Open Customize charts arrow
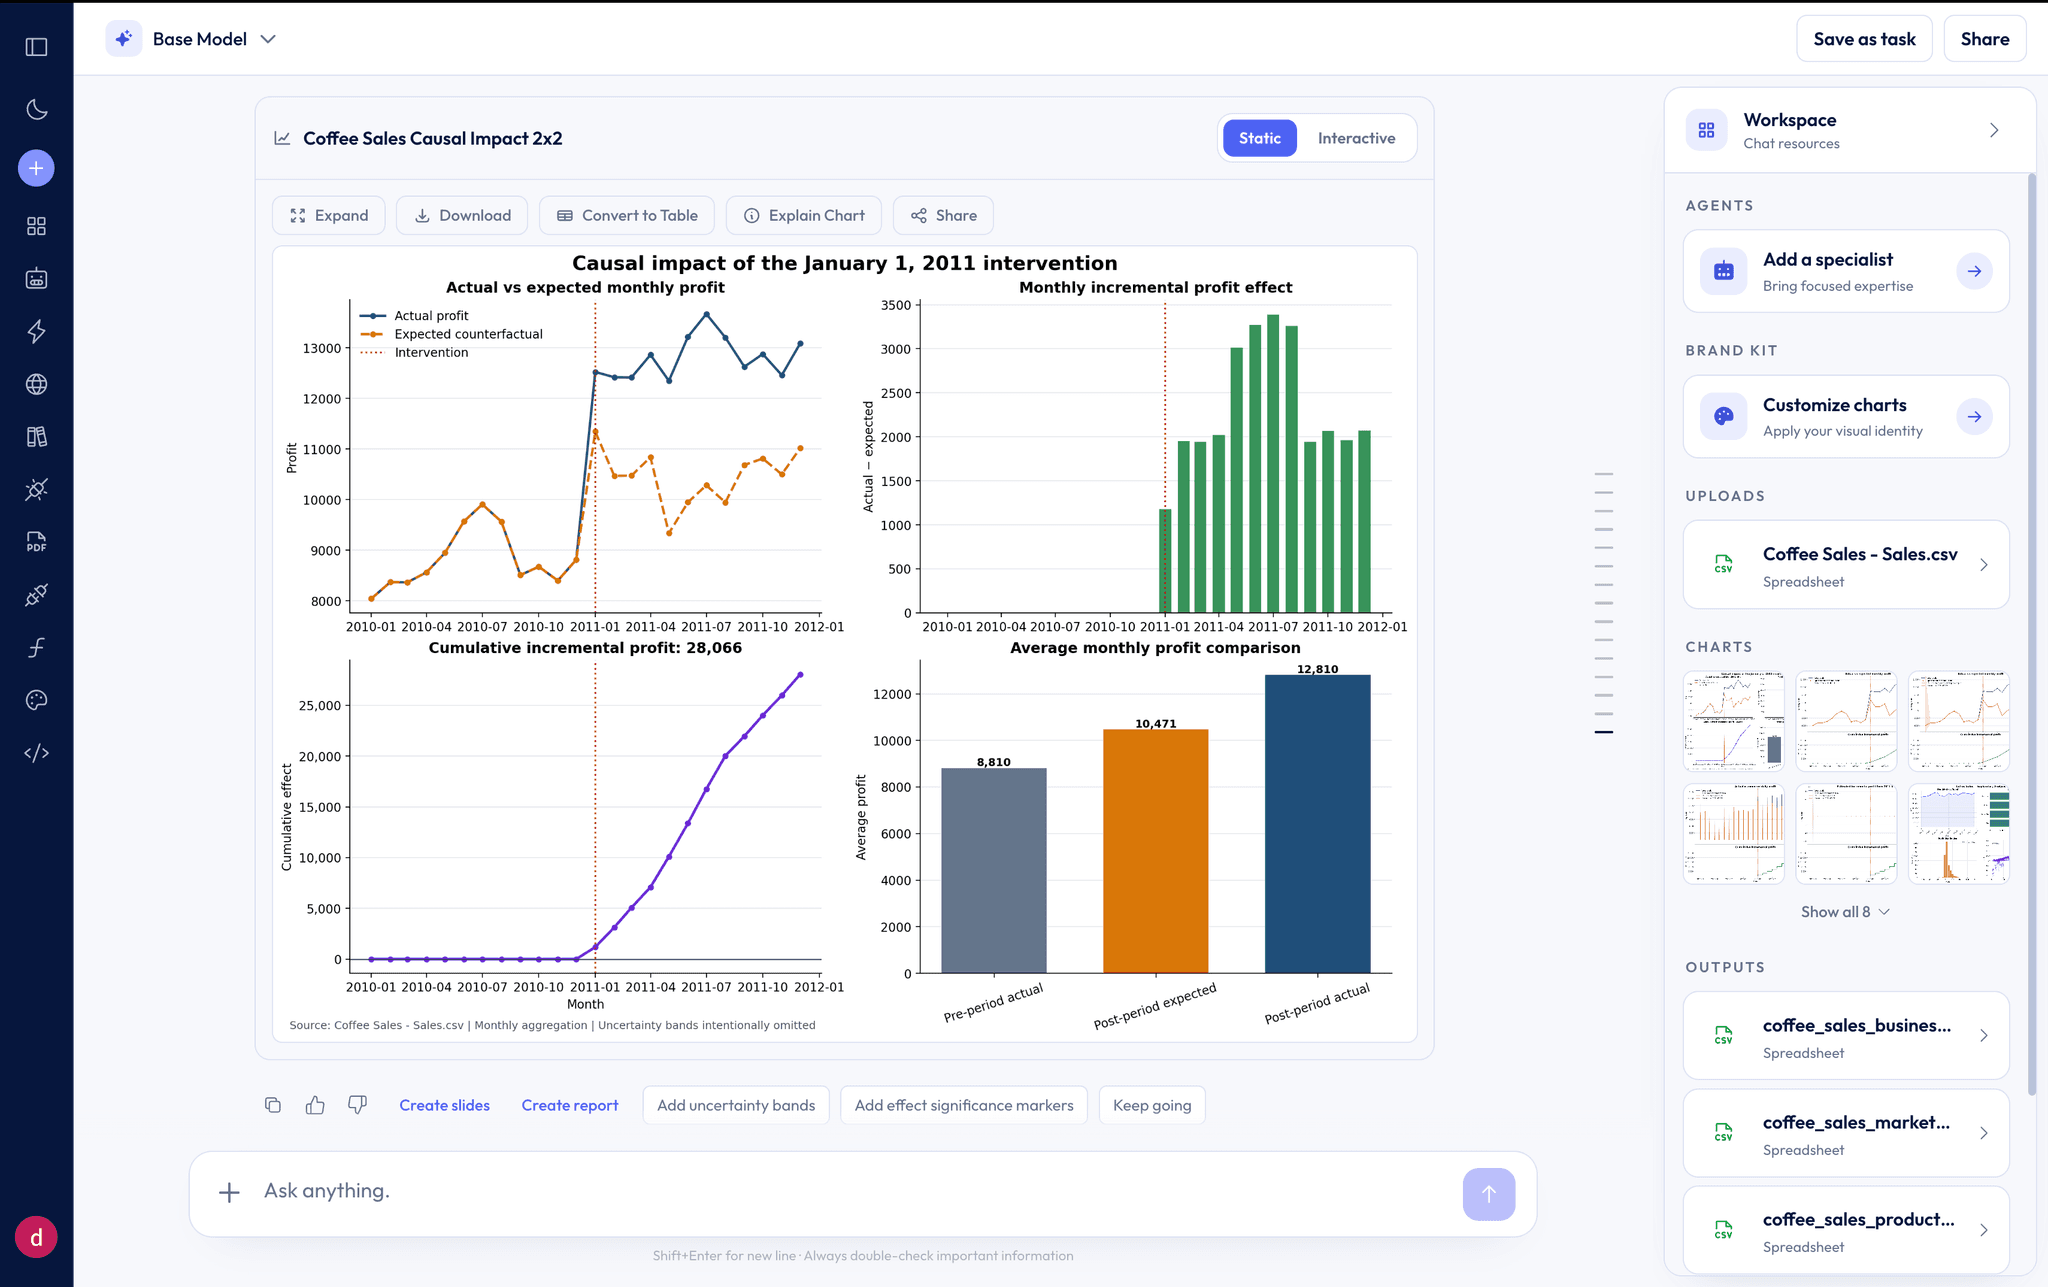The width and height of the screenshot is (2048, 1287). pos(1974,417)
